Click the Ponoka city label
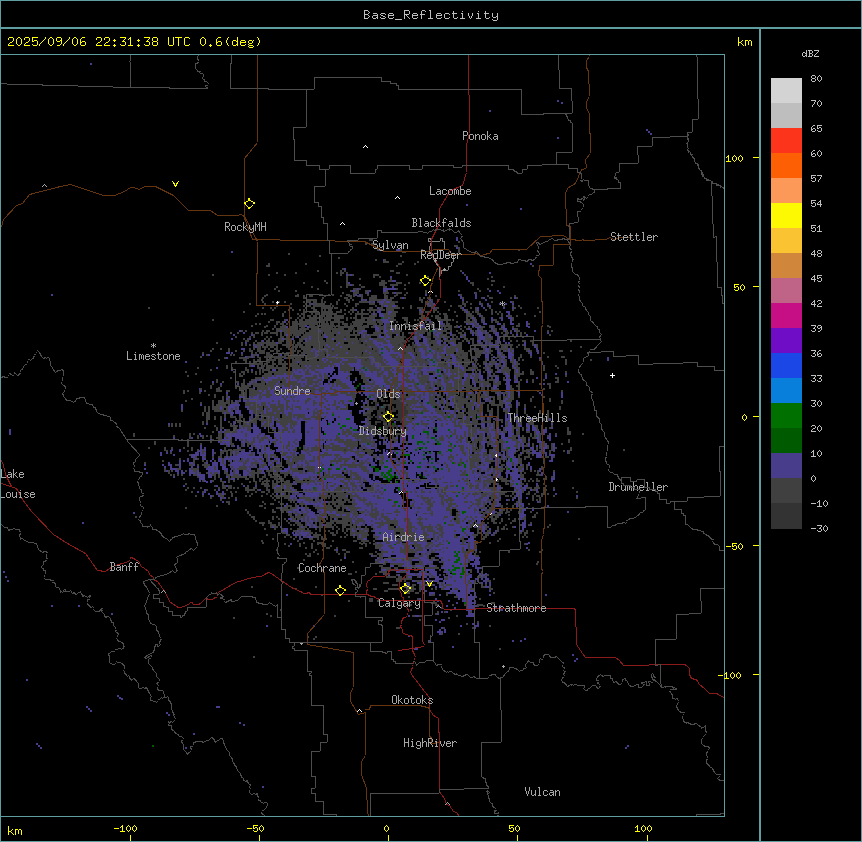862x842 pixels. pyautogui.click(x=480, y=136)
